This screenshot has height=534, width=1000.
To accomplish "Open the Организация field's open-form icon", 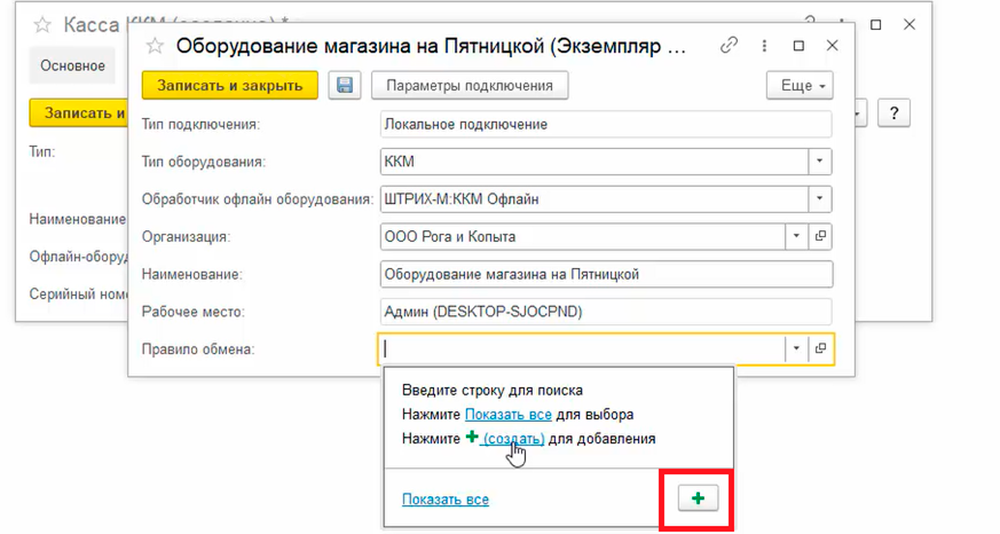I will point(821,237).
